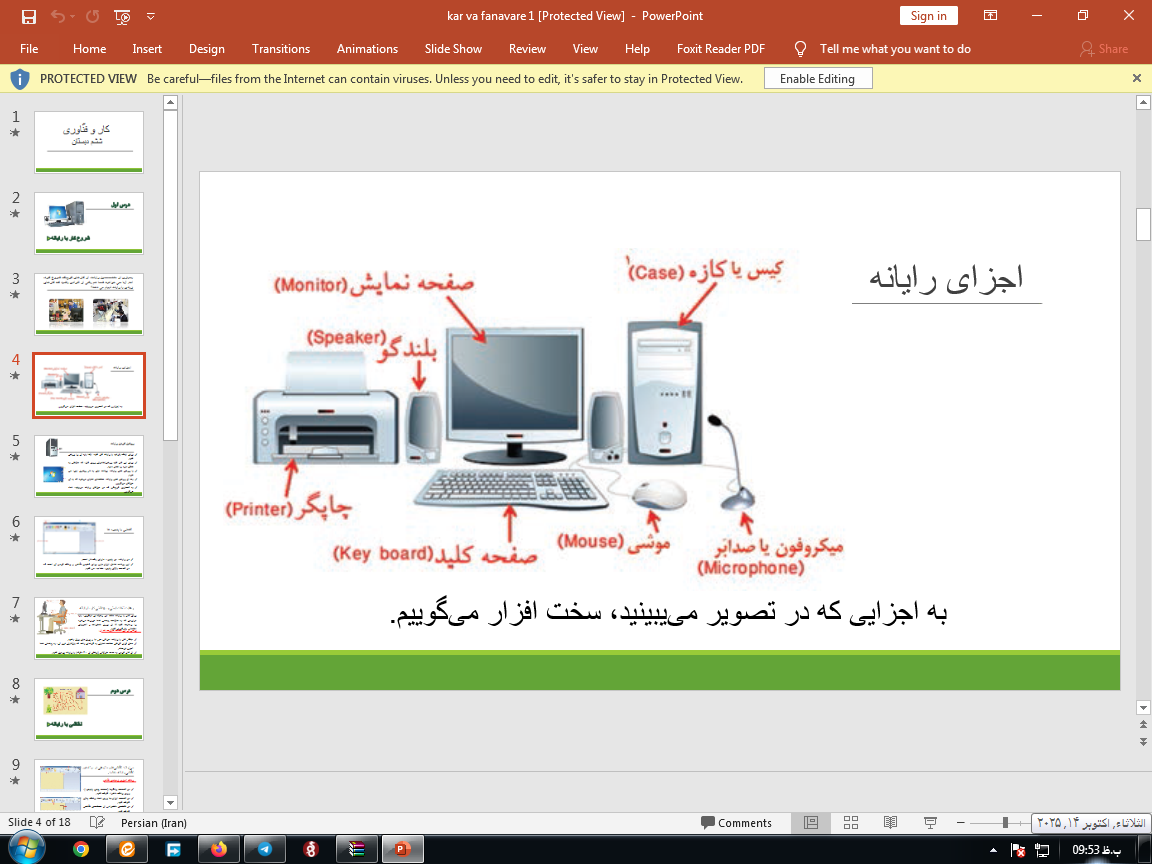This screenshot has width=1152, height=864.
Task: Click the Sign in button
Action: pyautogui.click(x=928, y=15)
